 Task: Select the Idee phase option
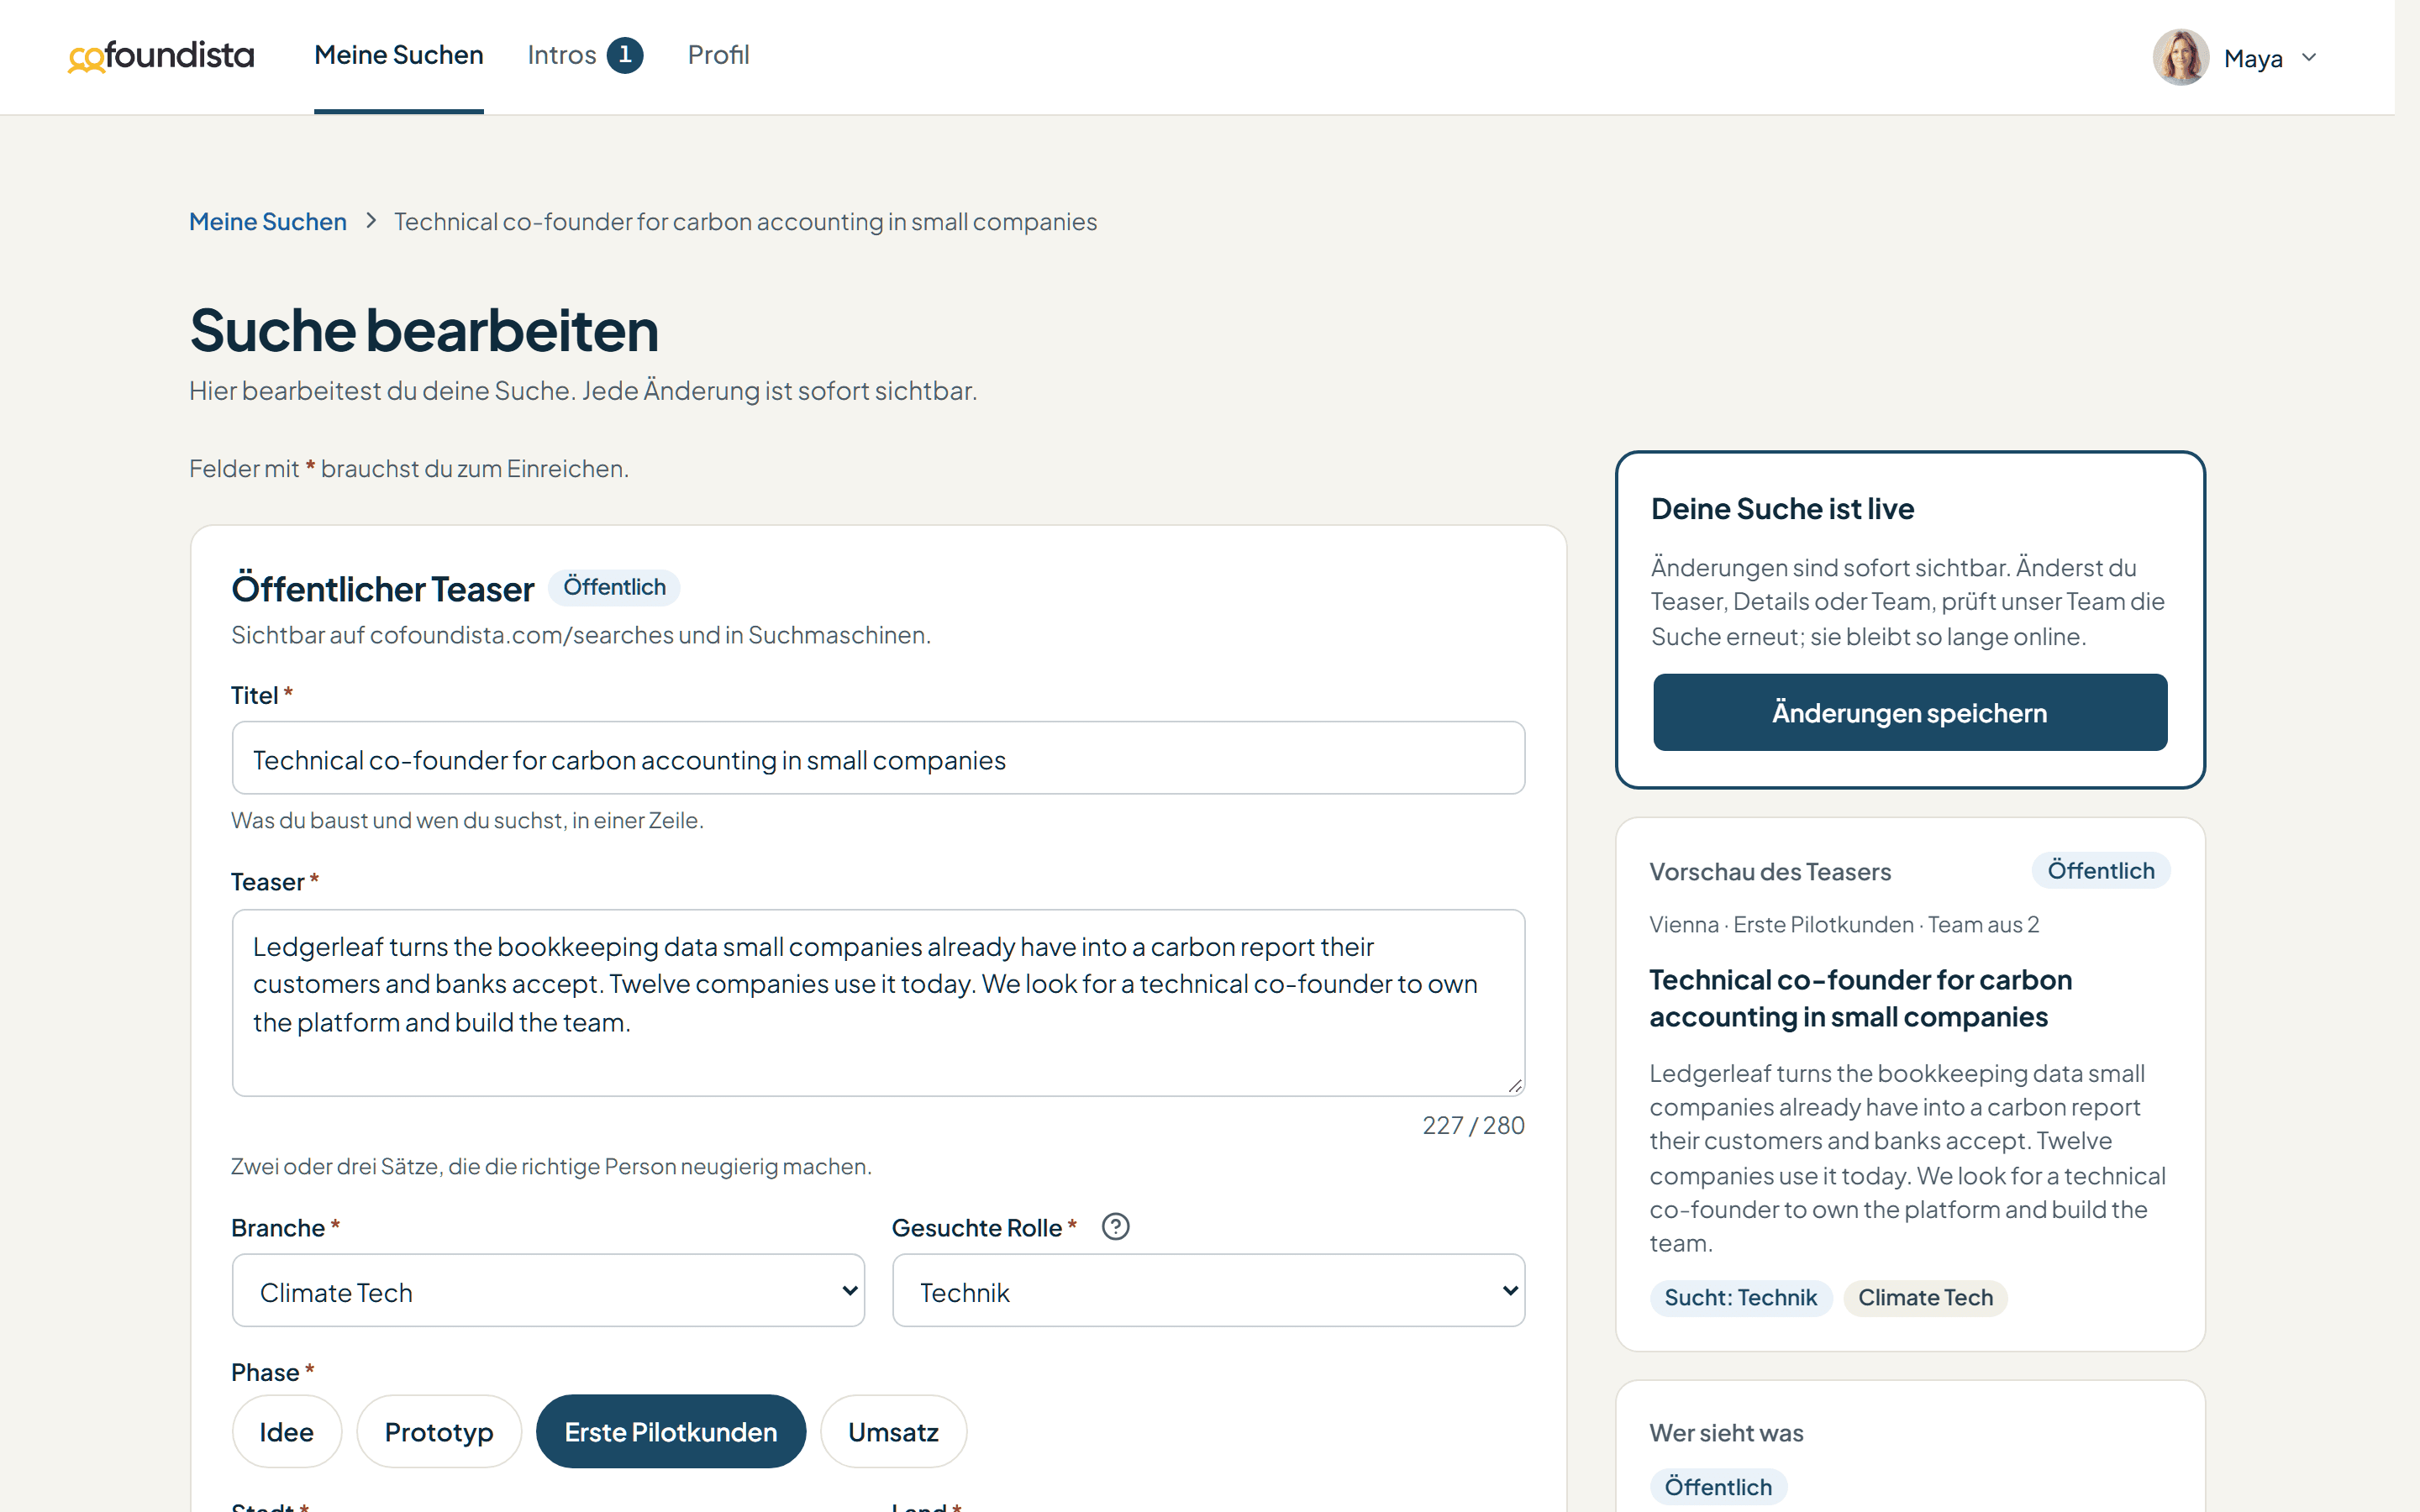click(287, 1431)
